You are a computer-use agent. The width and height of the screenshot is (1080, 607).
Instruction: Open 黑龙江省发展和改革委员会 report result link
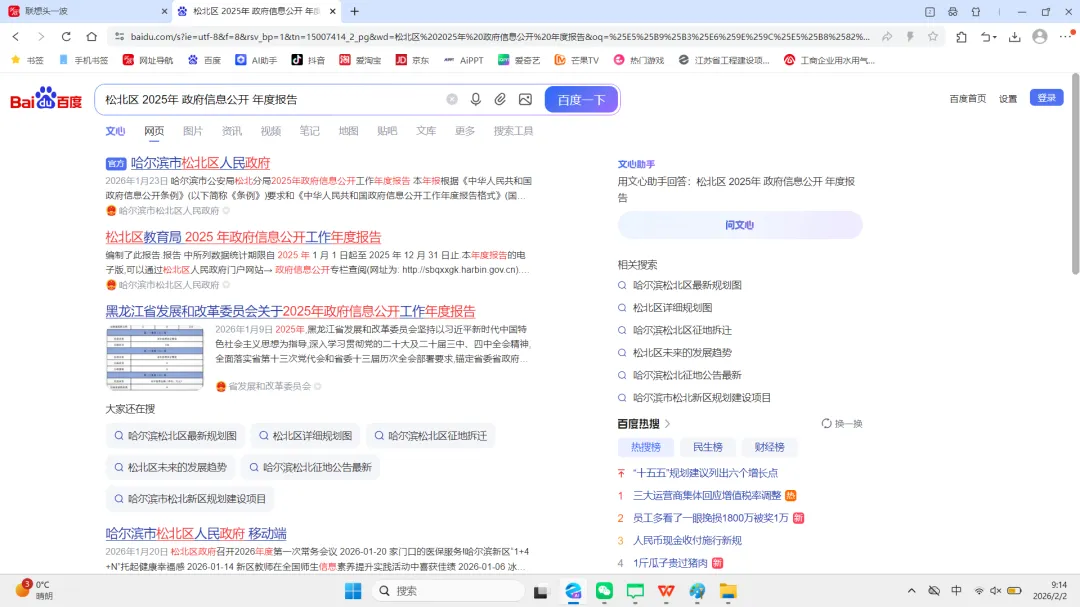coord(290,311)
